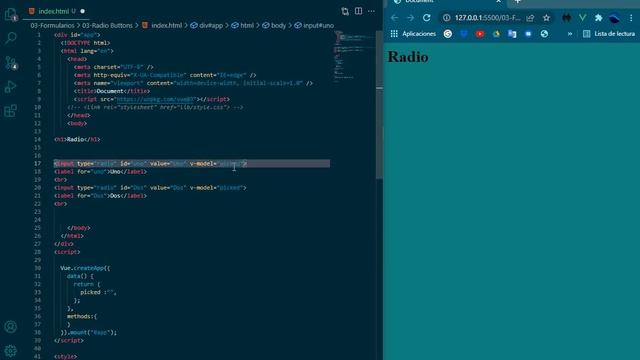Open Lista de lectura reading list
This screenshot has height=360, width=640.
609,34
